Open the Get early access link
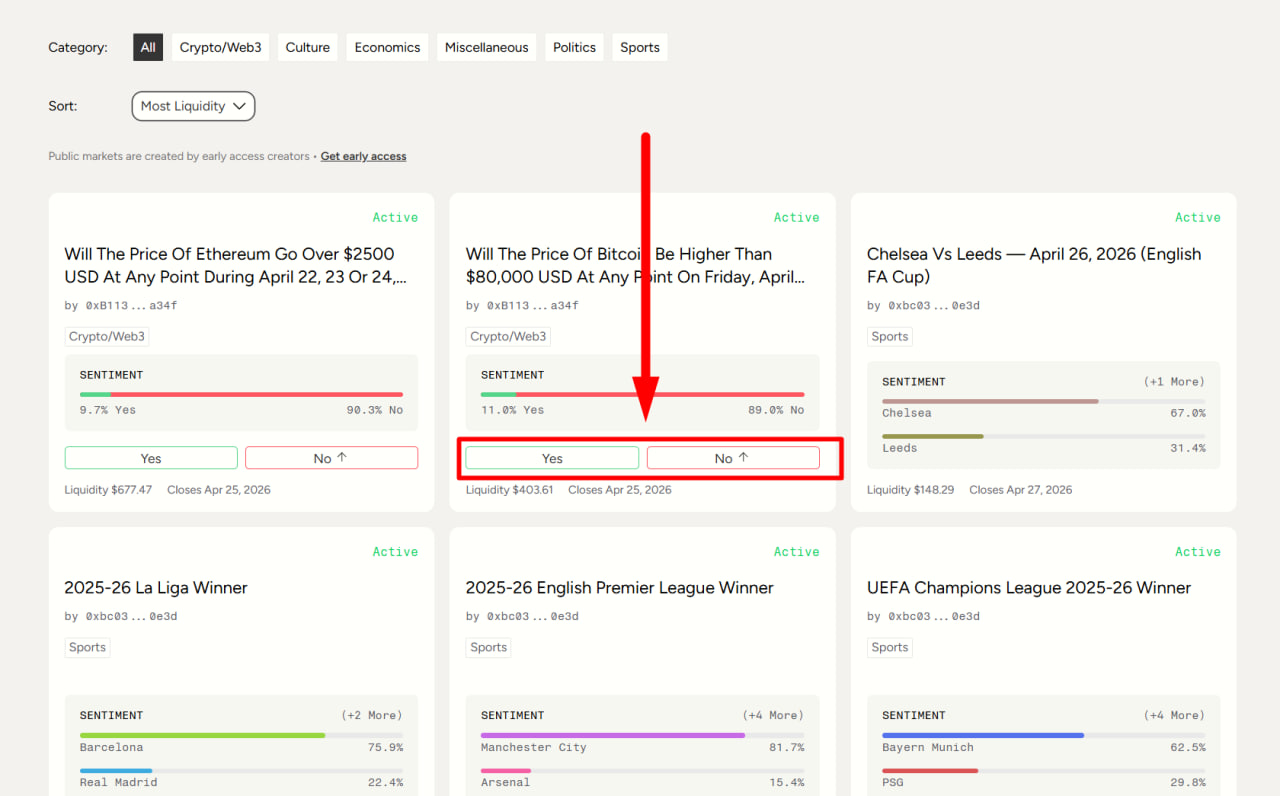The width and height of the screenshot is (1280, 796). [363, 156]
